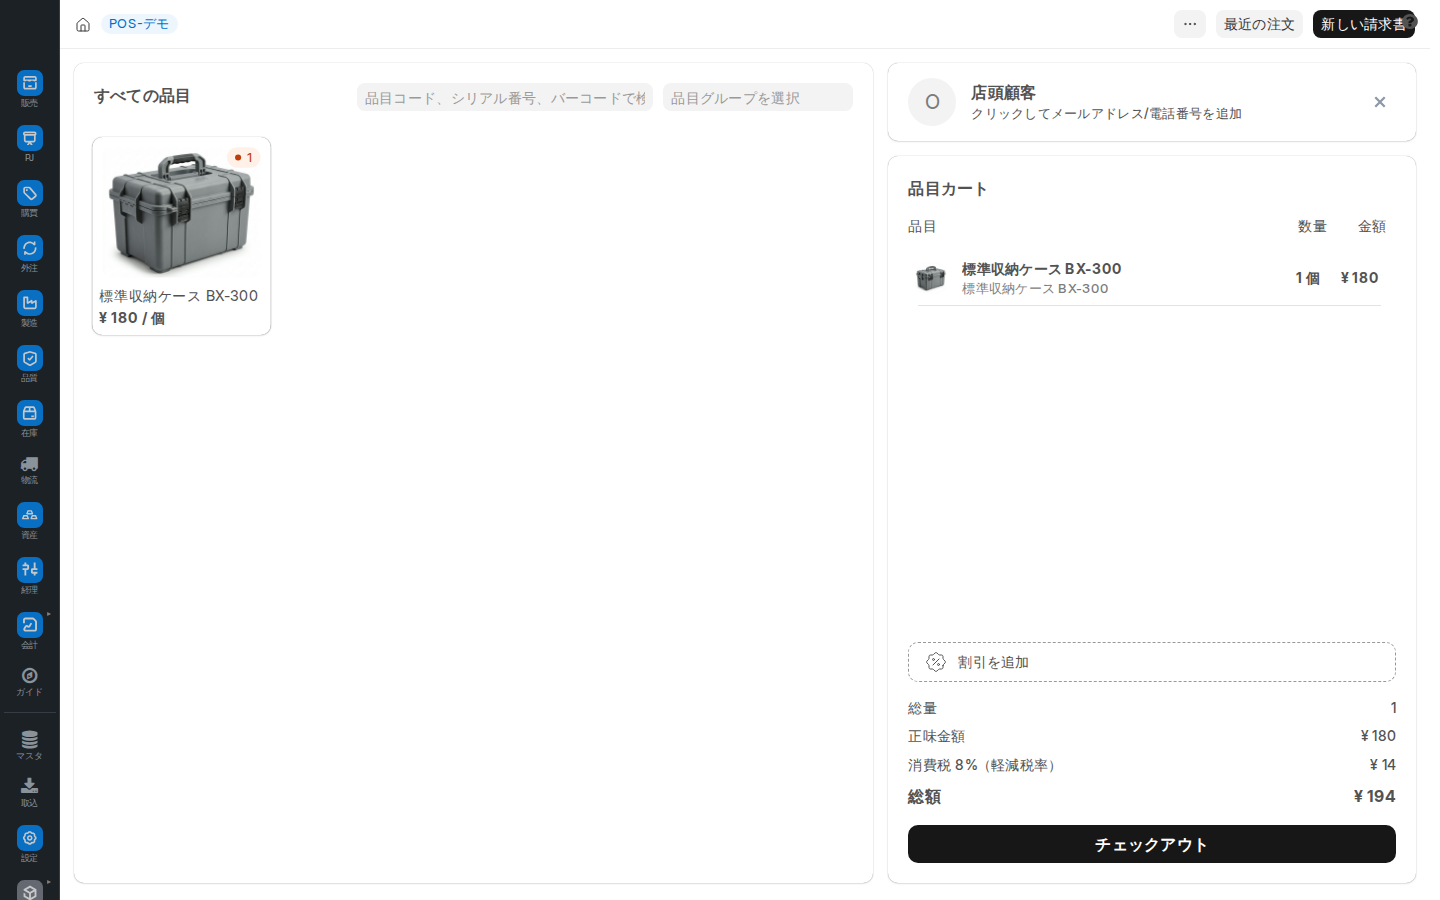This screenshot has width=1440, height=900.
Task: Open the マスタ database icon
Action: [30, 739]
